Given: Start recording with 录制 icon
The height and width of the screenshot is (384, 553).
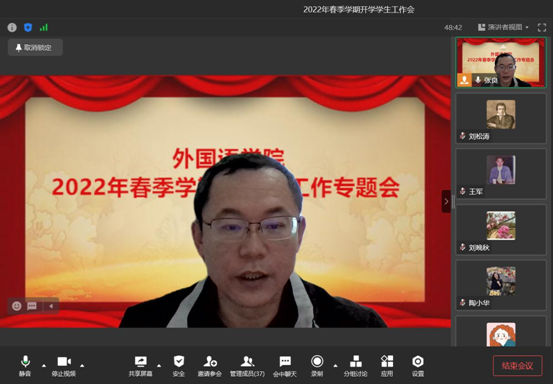Looking at the screenshot, I should 317,366.
